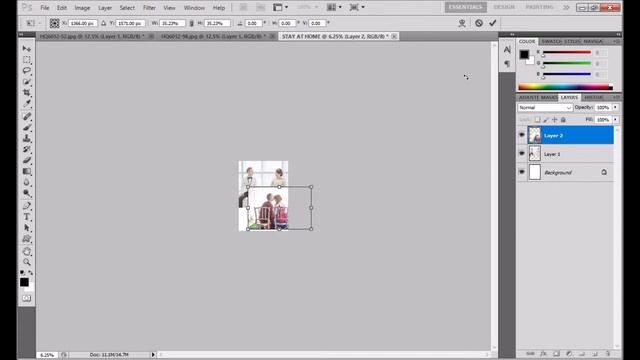Select the Rectangular Marquee tool
640x360 pixels.
(x=27, y=60)
